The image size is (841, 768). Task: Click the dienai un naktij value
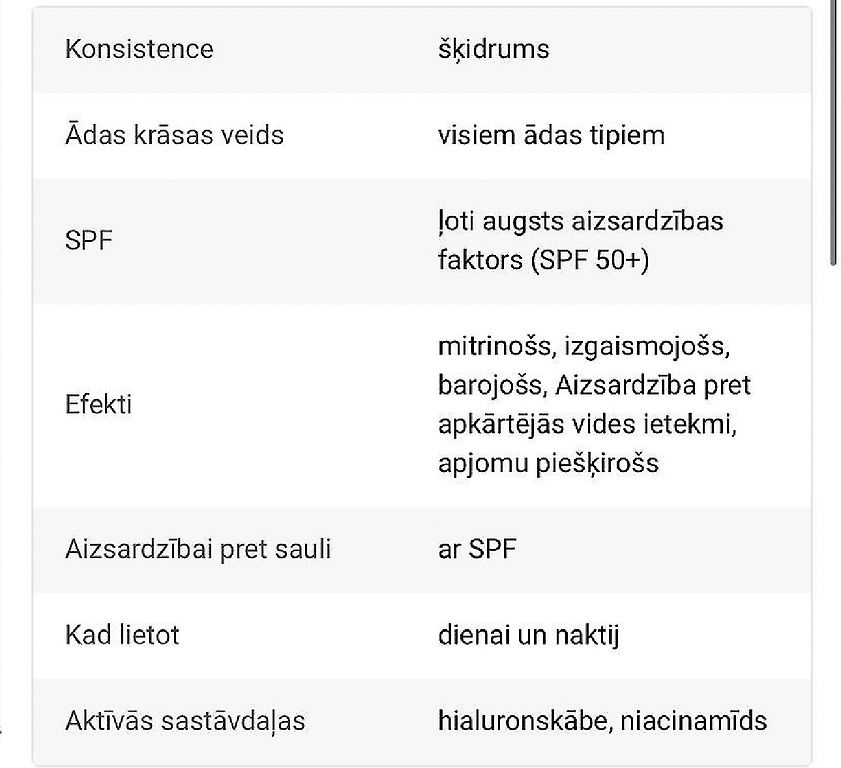[x=529, y=636]
